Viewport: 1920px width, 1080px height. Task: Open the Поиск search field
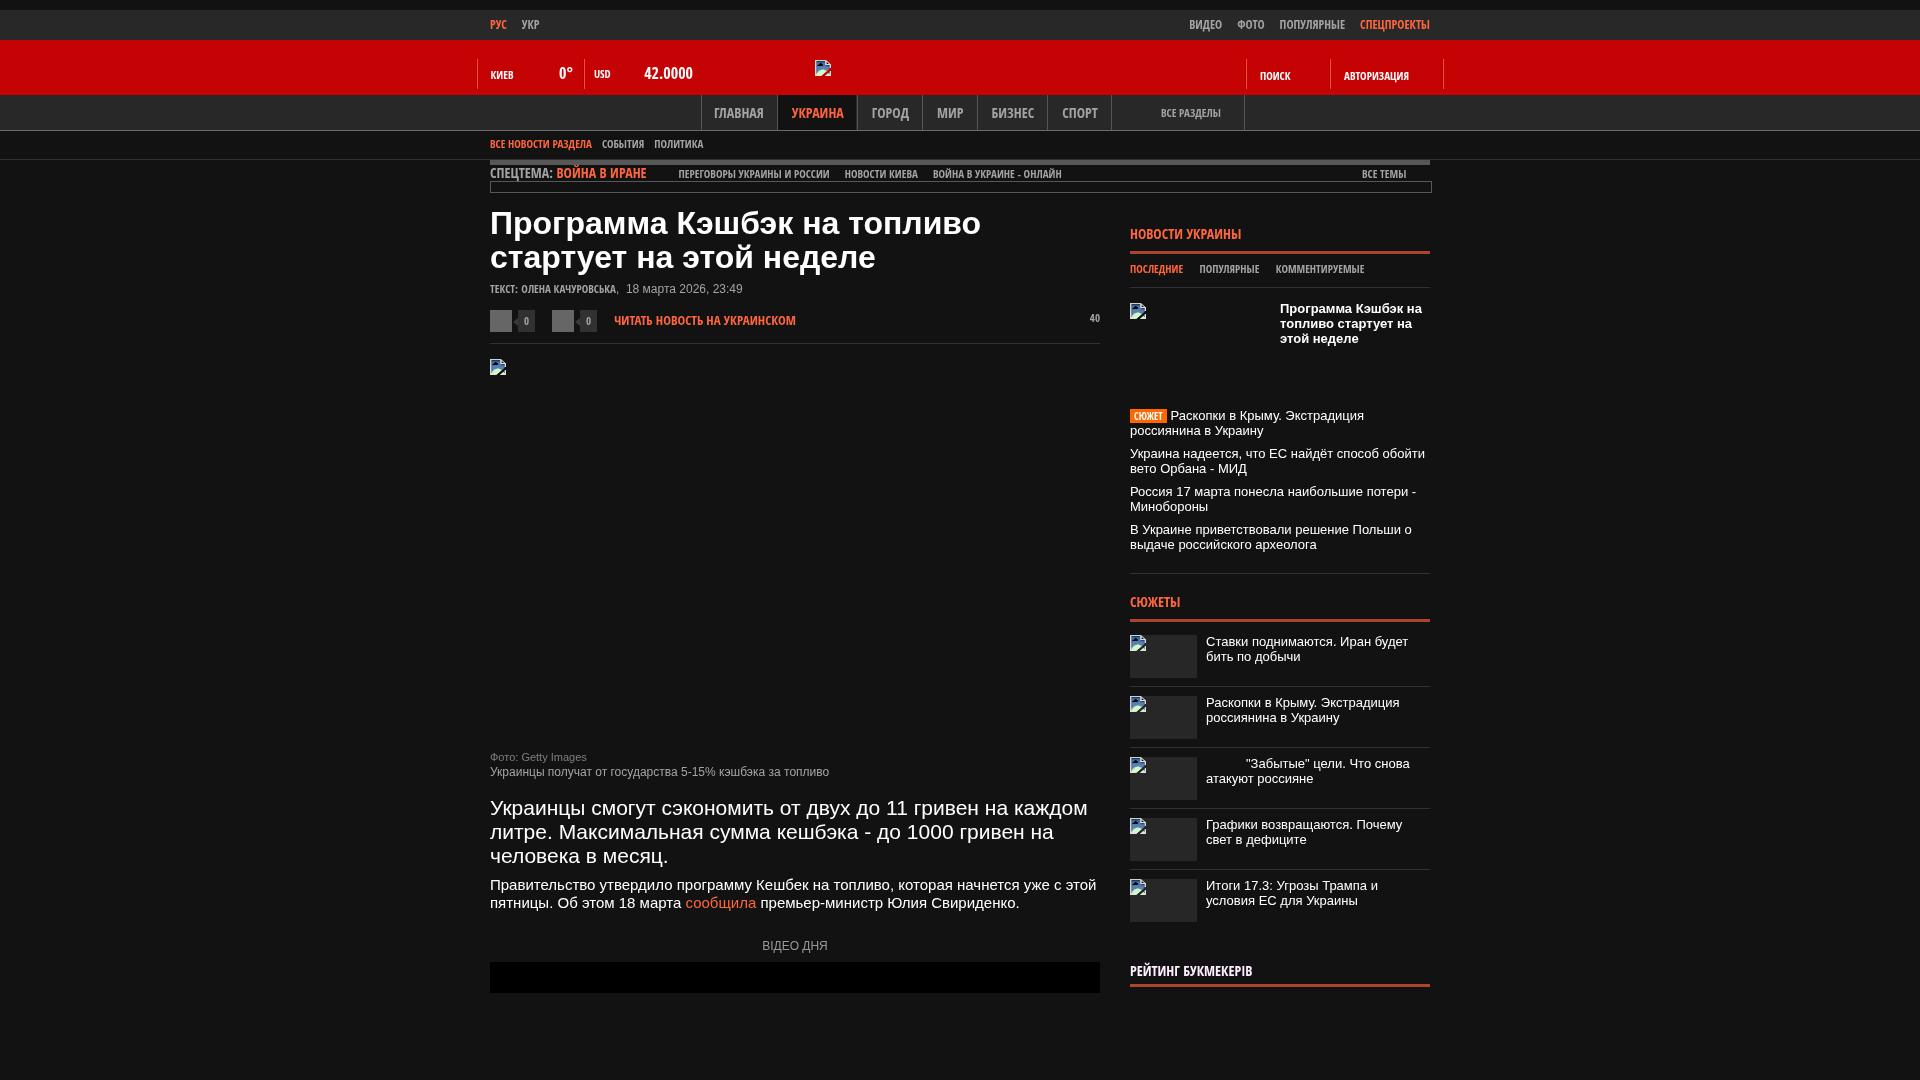[1275, 76]
